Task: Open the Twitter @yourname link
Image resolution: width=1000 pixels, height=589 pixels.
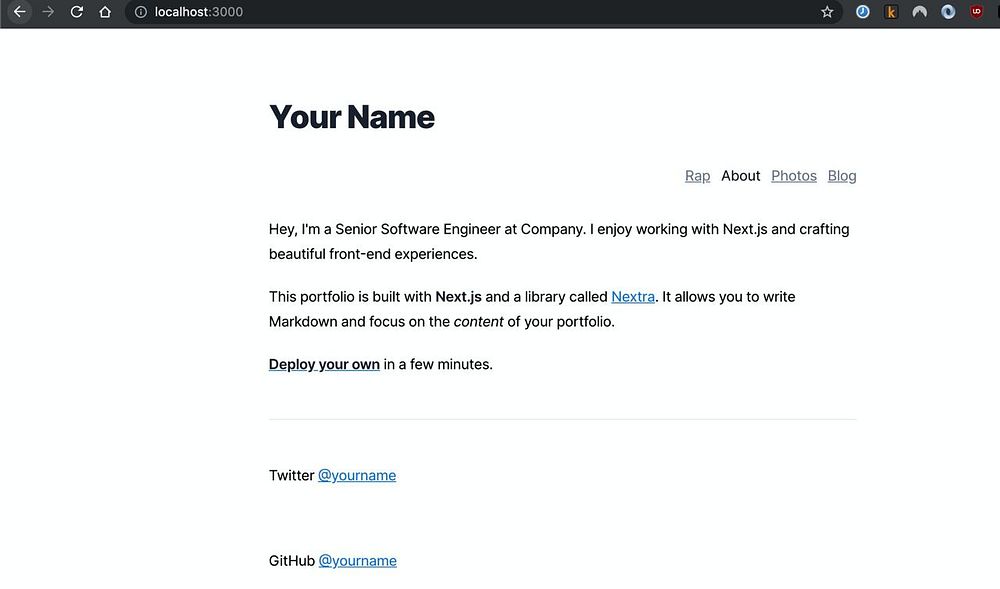Action: tap(357, 476)
